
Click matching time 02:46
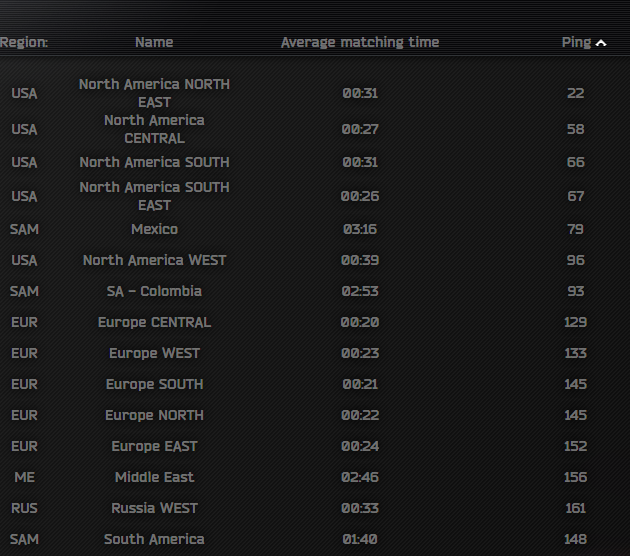coord(360,477)
